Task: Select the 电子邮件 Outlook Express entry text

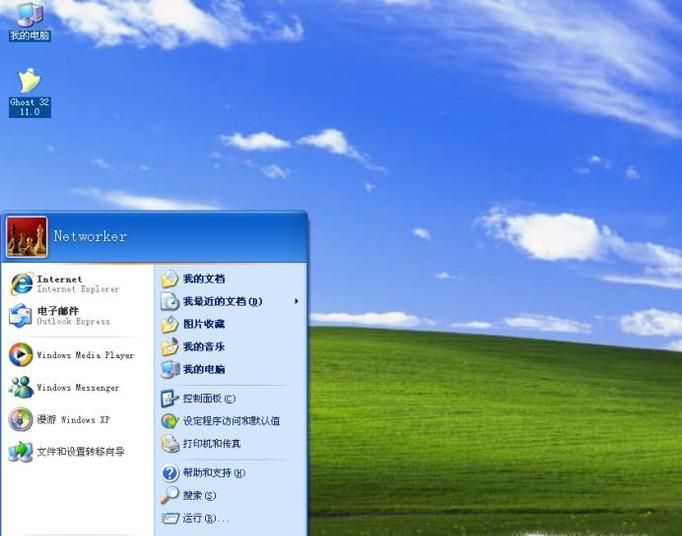Action: coord(73,316)
